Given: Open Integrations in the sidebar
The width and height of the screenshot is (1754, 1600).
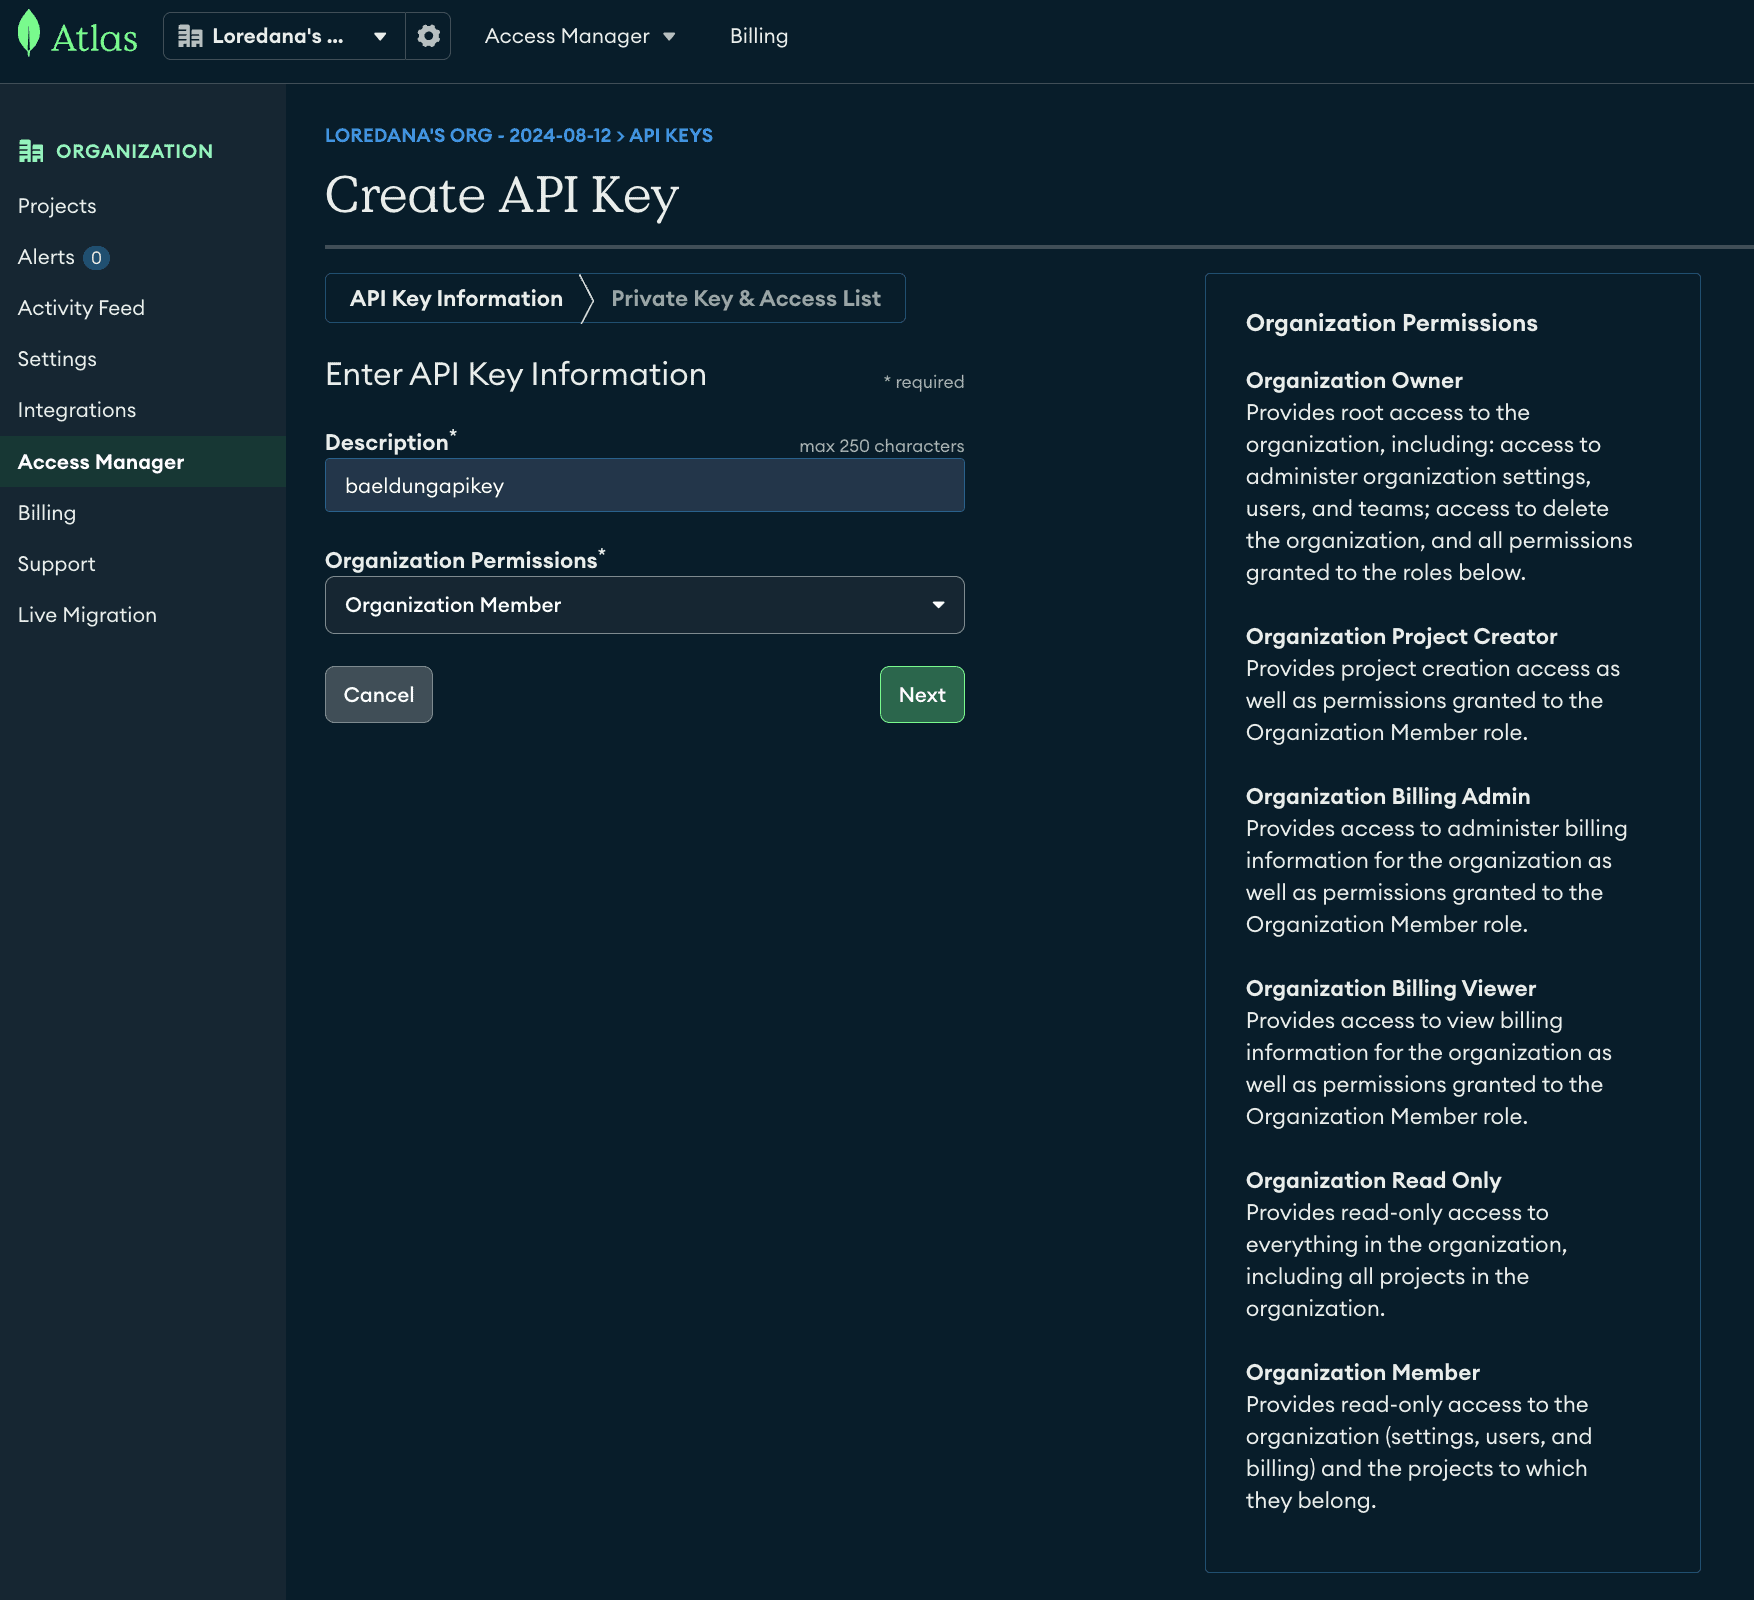Looking at the screenshot, I should (77, 410).
